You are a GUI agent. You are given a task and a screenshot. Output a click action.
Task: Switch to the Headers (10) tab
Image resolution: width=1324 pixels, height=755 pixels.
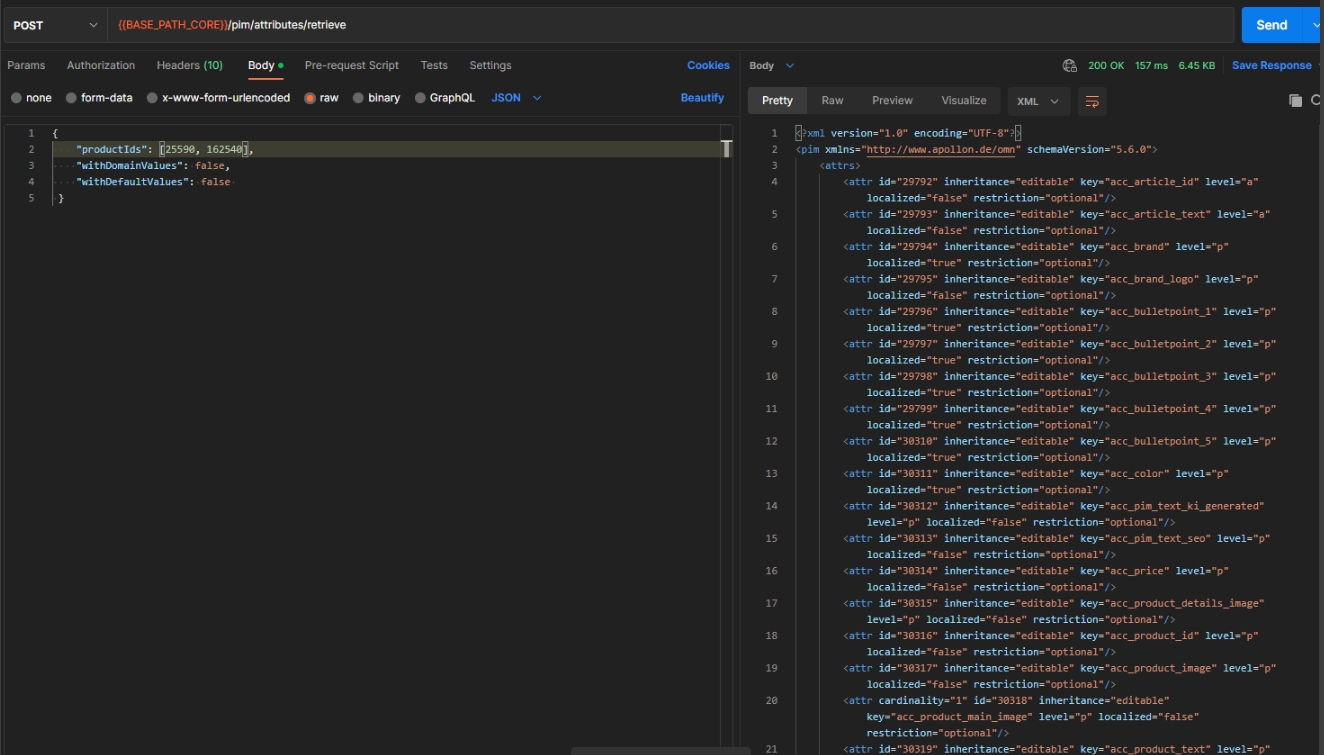[x=189, y=66]
